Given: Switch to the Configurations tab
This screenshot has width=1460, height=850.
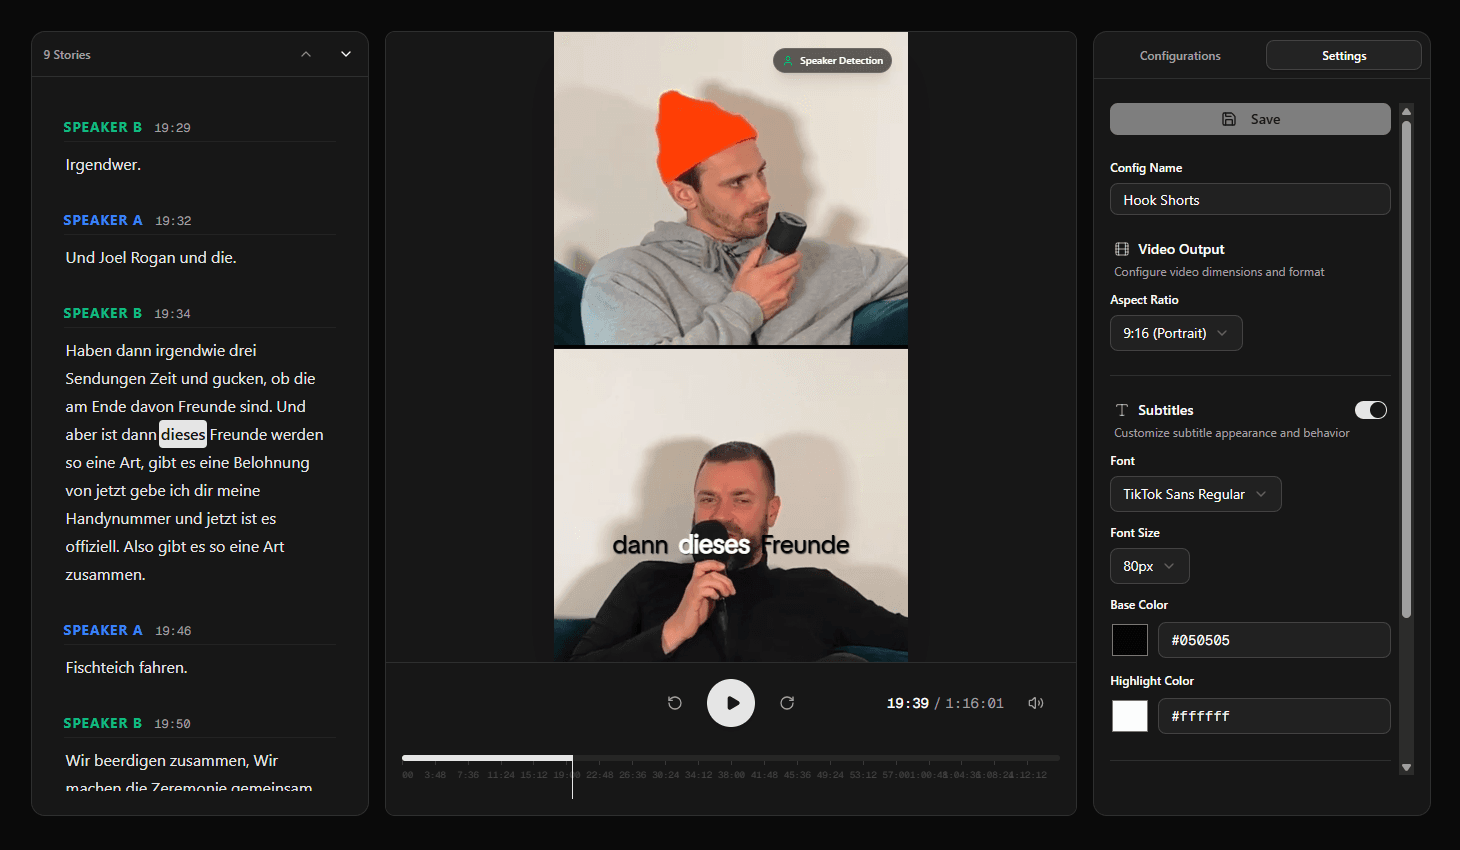Looking at the screenshot, I should tap(1180, 55).
